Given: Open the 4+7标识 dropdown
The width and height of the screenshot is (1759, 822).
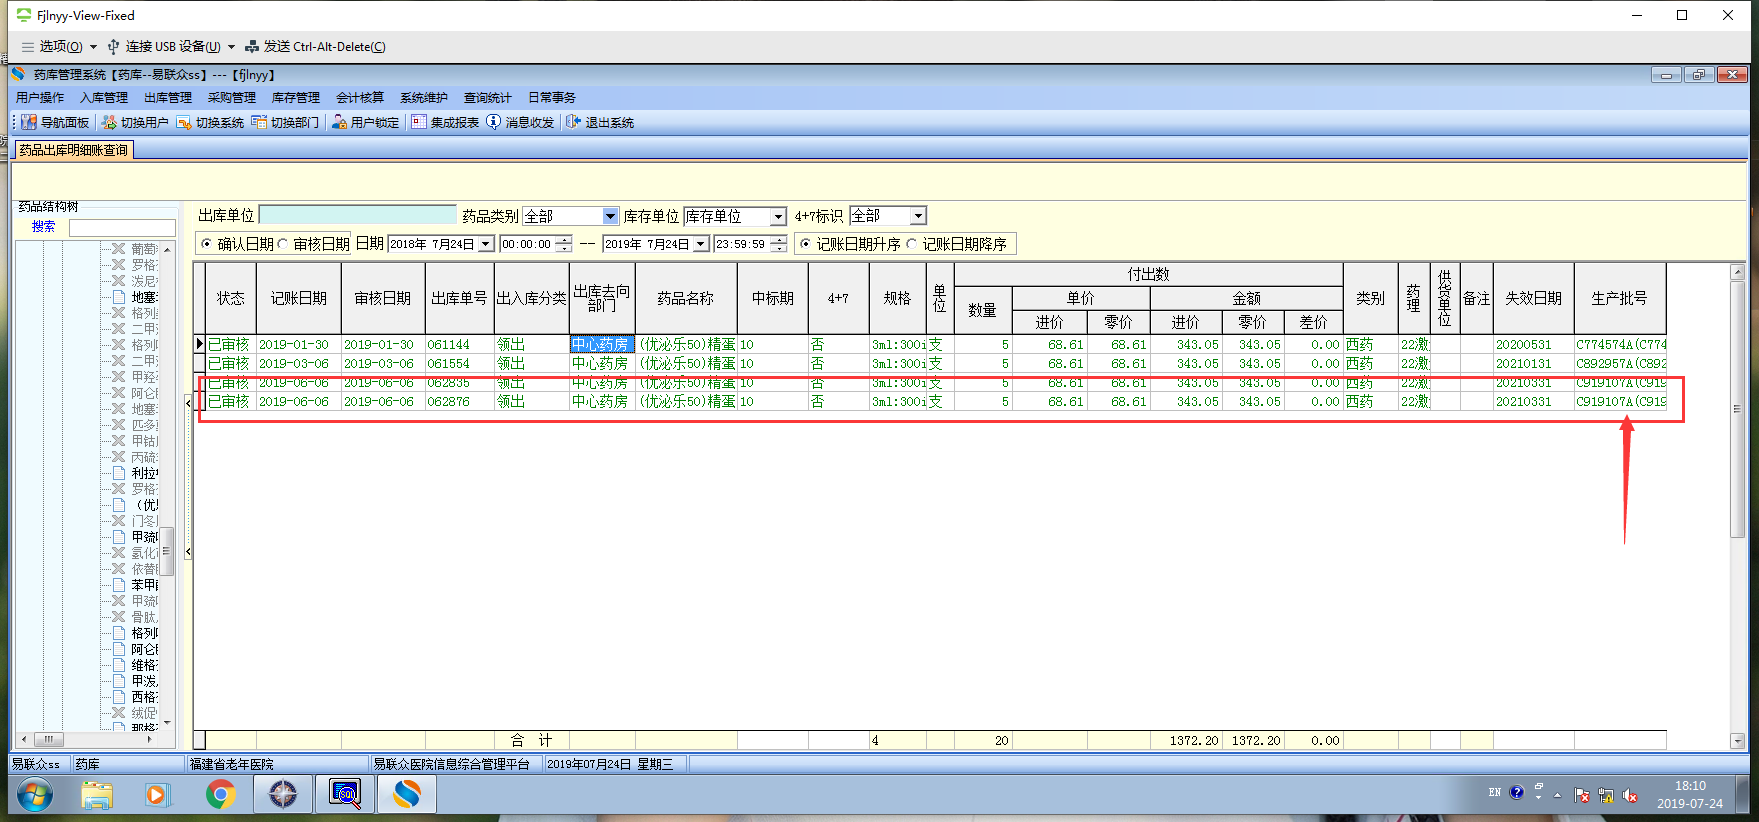Looking at the screenshot, I should point(918,216).
